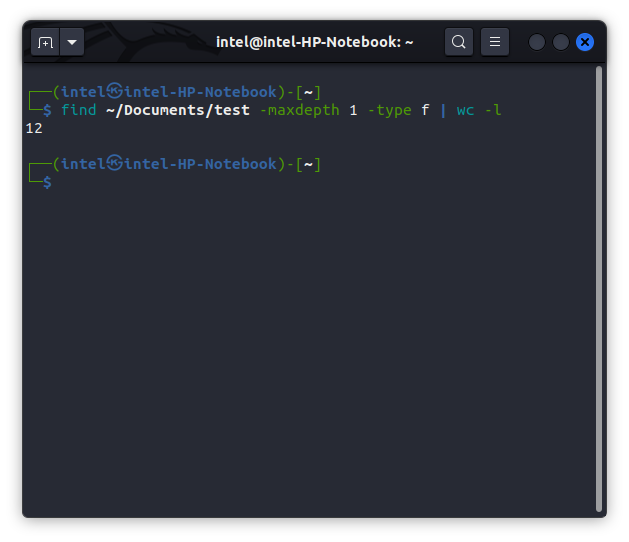Click the 'wc' command after the pipe
The width and height of the screenshot is (629, 542).
[466, 110]
